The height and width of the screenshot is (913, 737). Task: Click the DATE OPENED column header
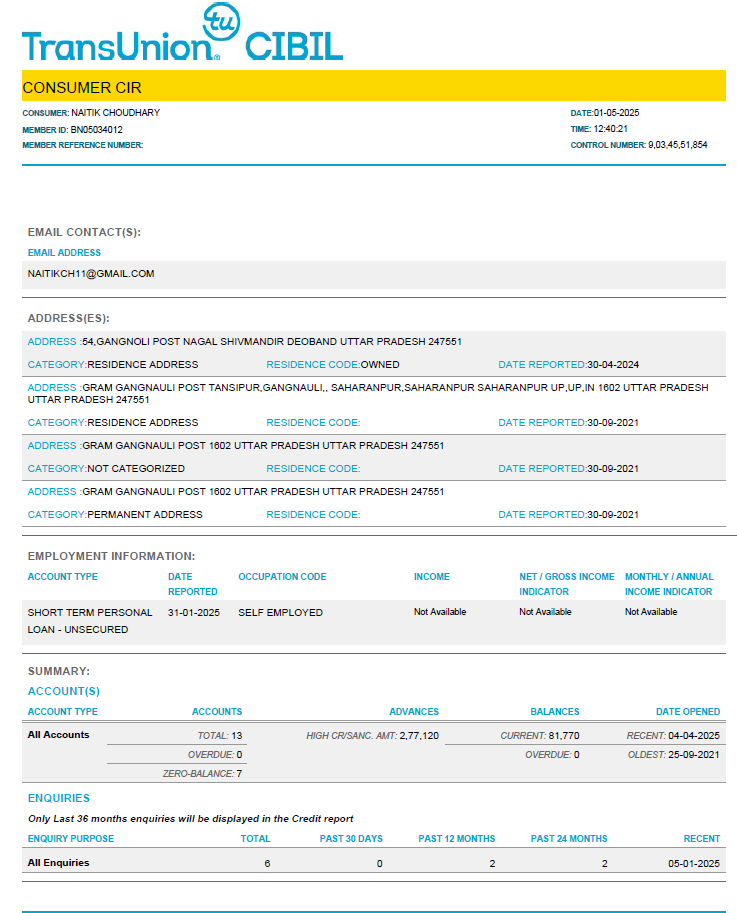[688, 712]
